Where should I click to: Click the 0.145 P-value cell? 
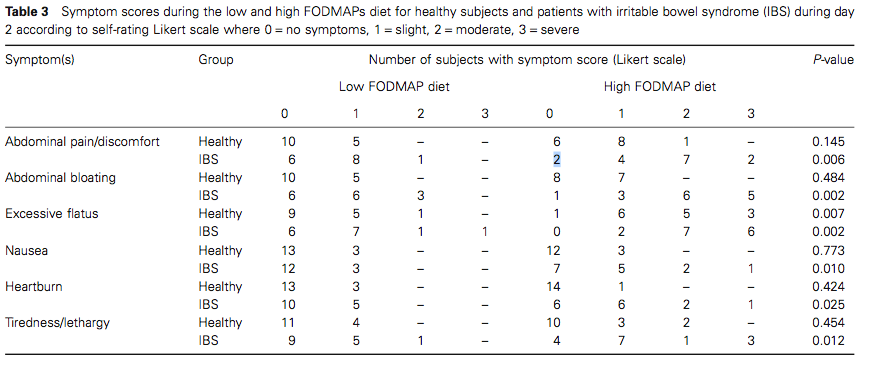coord(829,142)
